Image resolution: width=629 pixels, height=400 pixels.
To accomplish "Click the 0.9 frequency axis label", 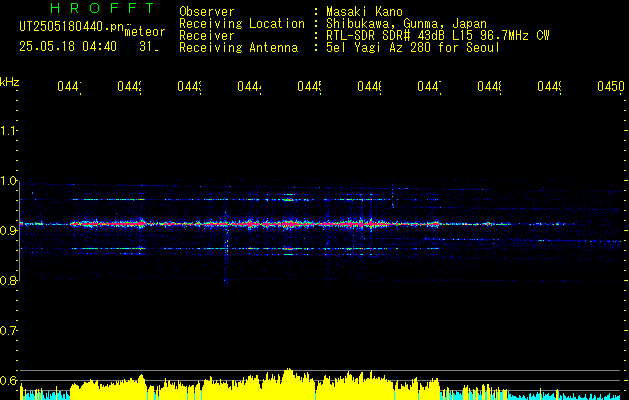I will click(8, 231).
